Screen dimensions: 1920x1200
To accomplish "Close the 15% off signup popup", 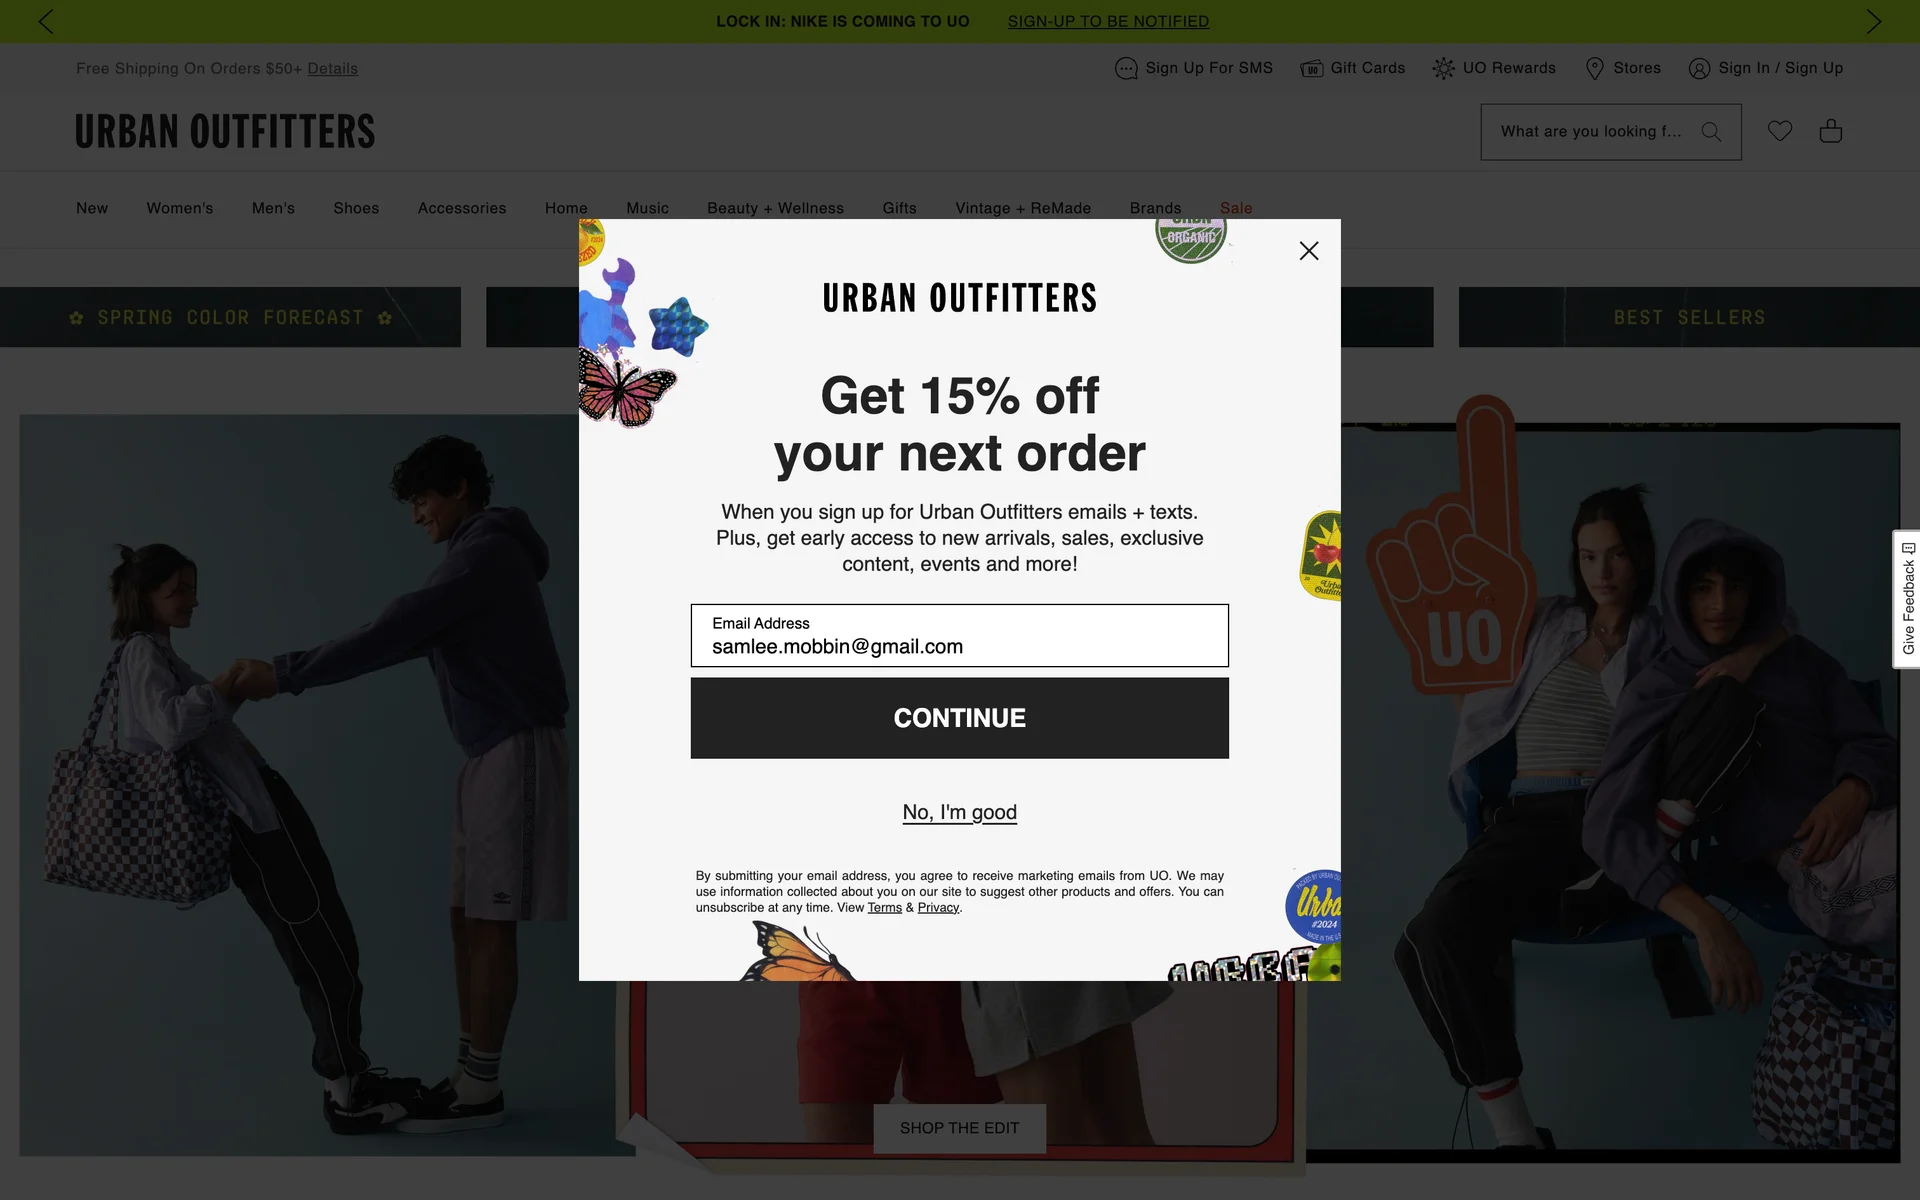I will (1308, 251).
